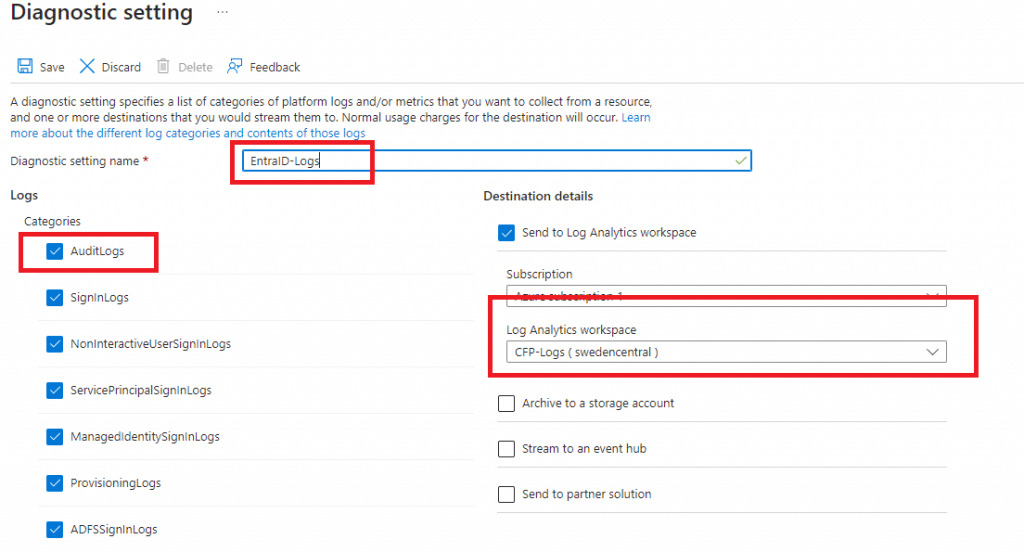Click the Feedback person icon
Image resolution: width=1024 pixels, height=552 pixels.
coord(235,67)
